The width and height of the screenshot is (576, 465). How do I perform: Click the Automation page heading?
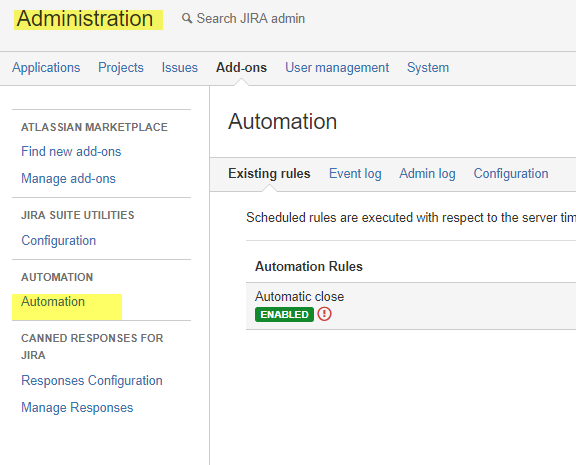point(282,121)
